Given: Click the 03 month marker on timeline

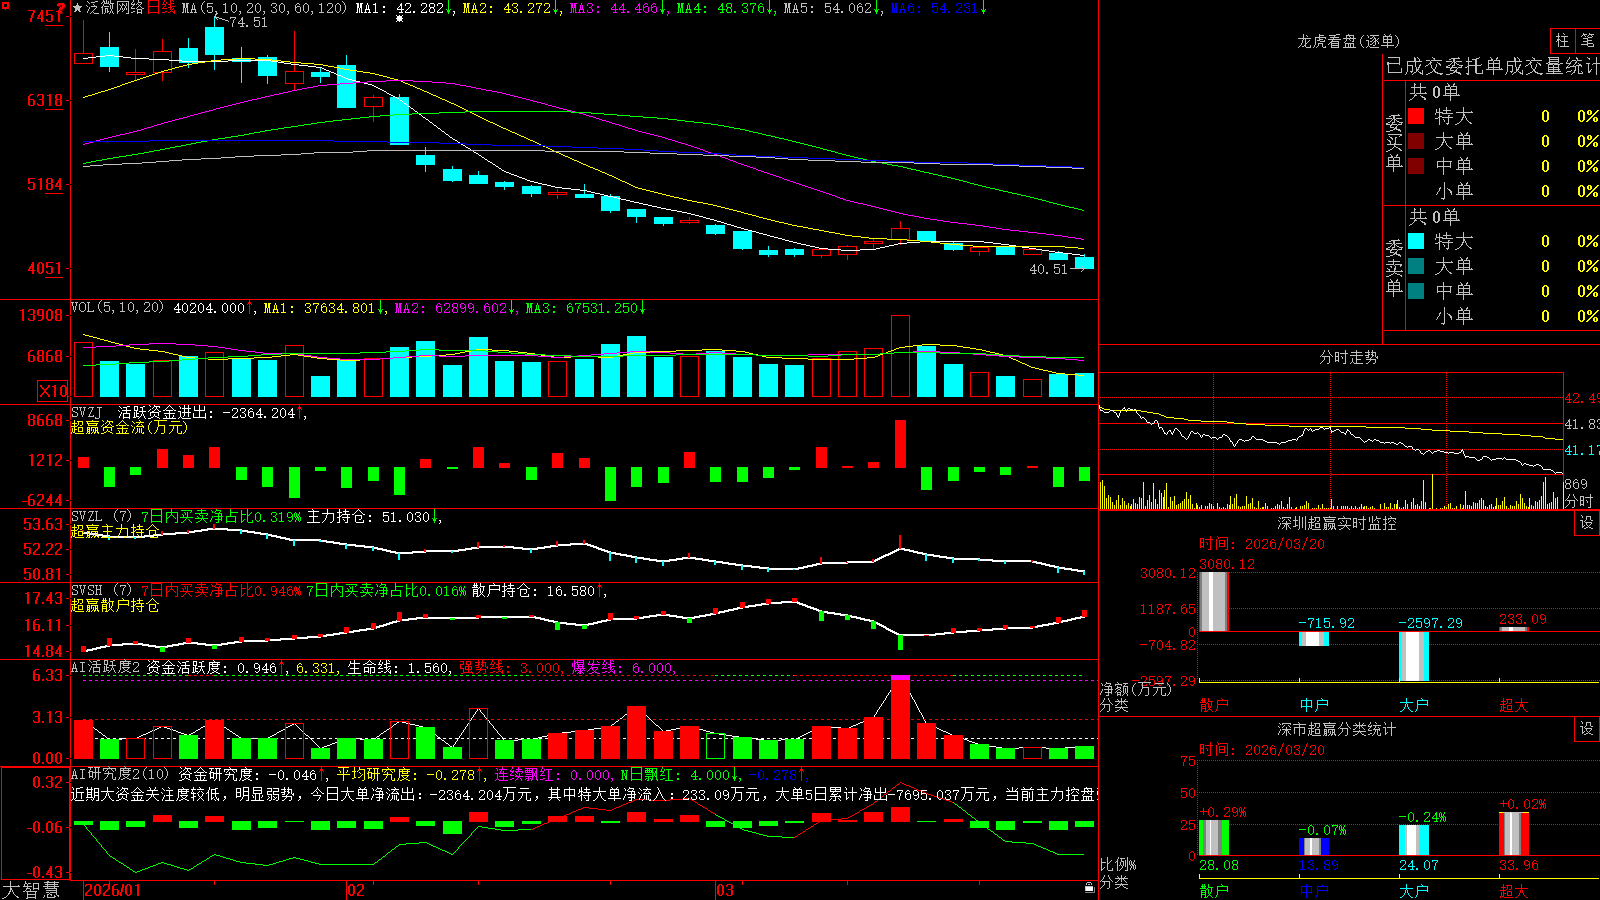Looking at the screenshot, I should click(725, 889).
